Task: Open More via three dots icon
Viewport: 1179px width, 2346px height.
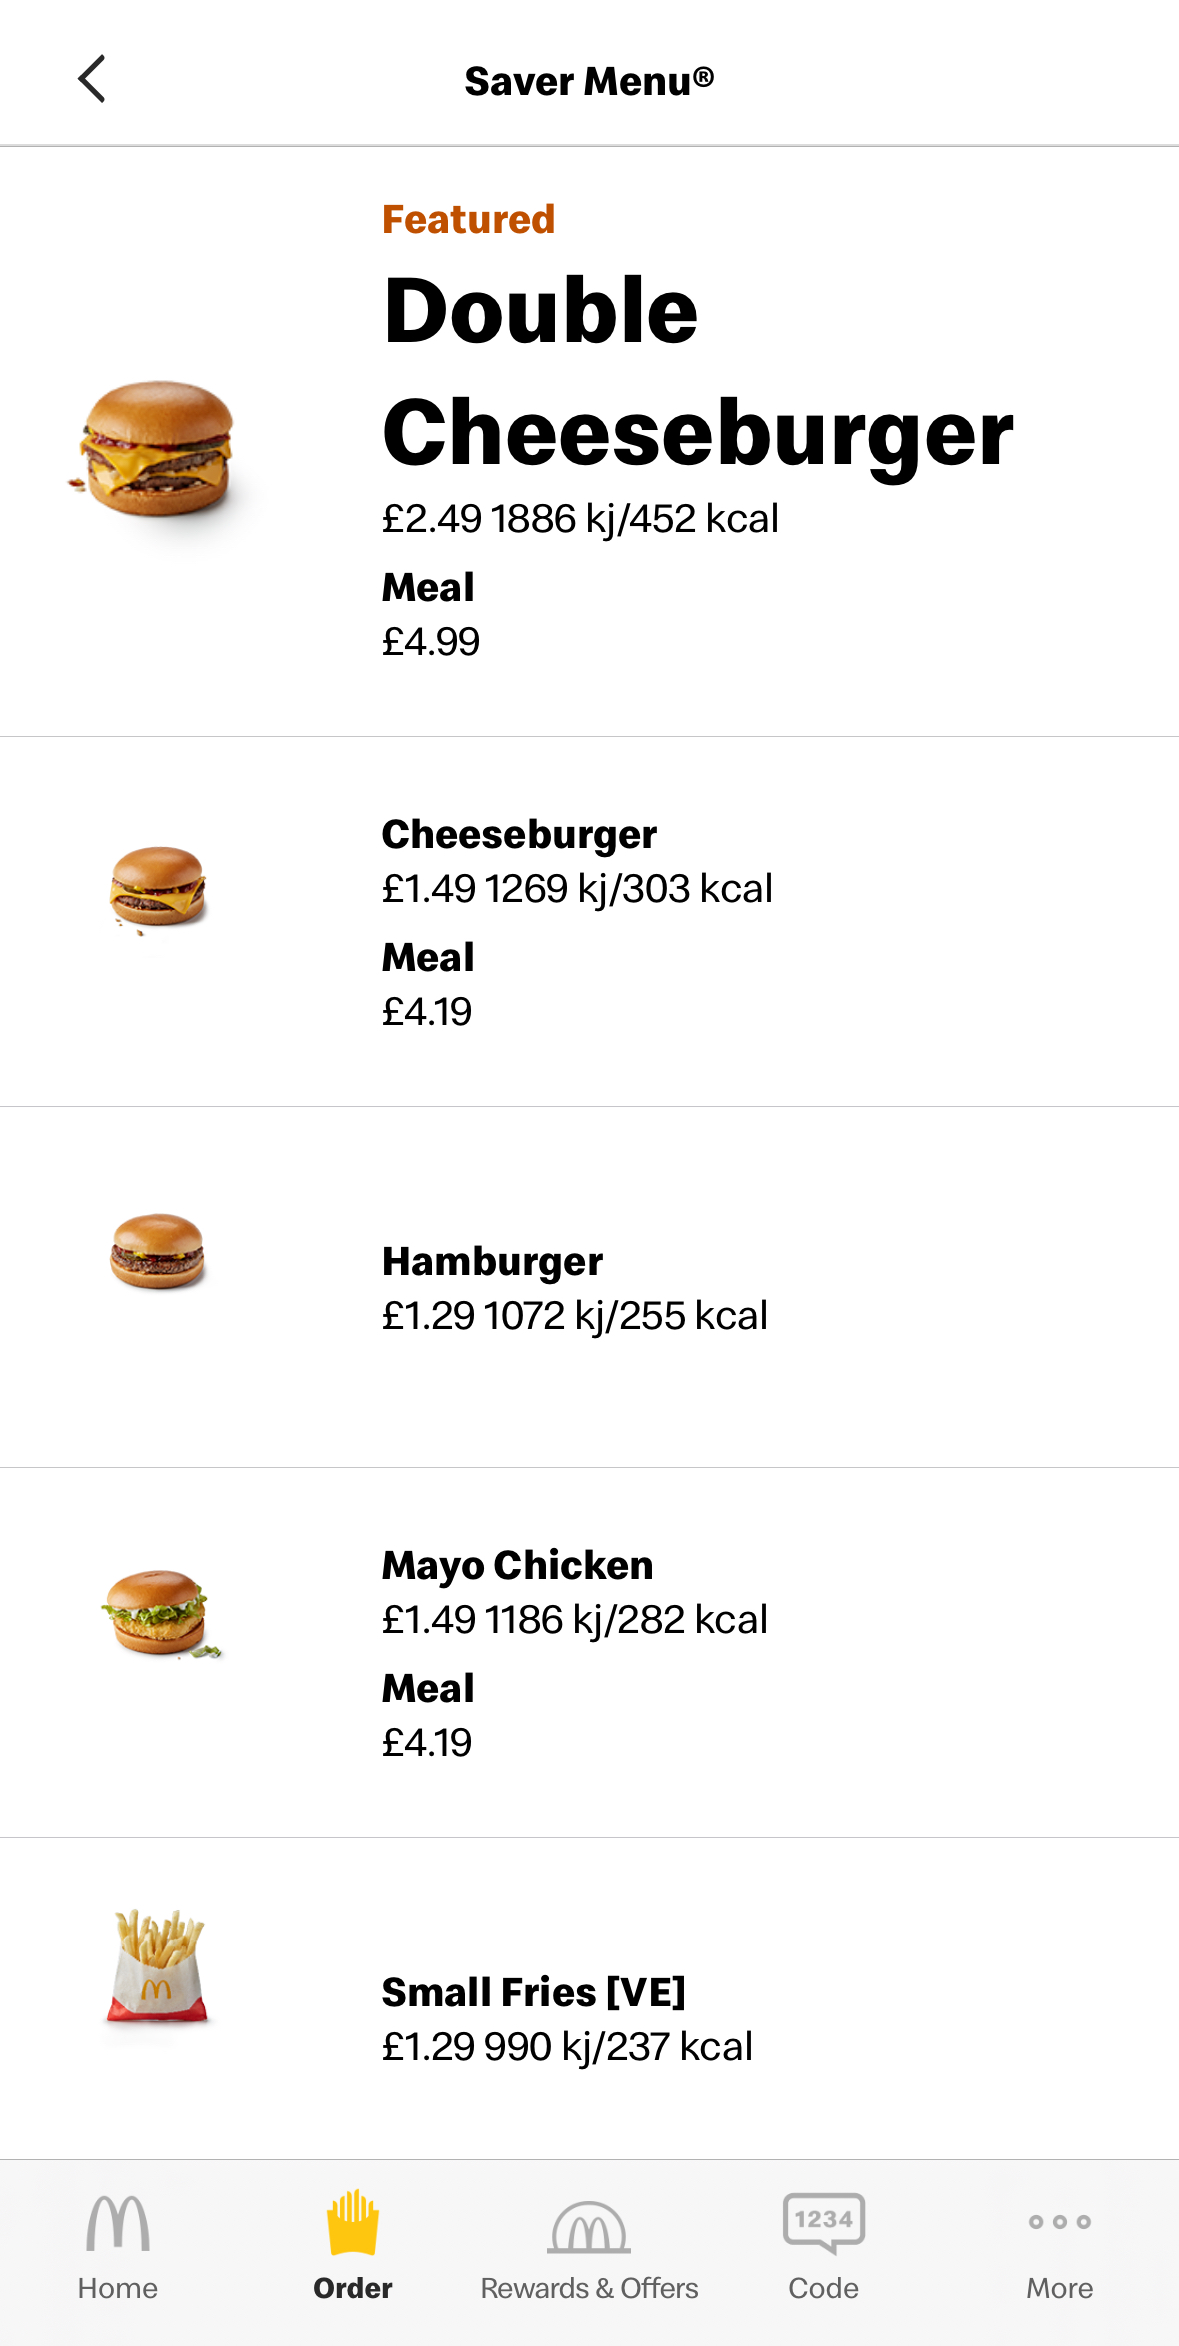Action: point(1059,2222)
